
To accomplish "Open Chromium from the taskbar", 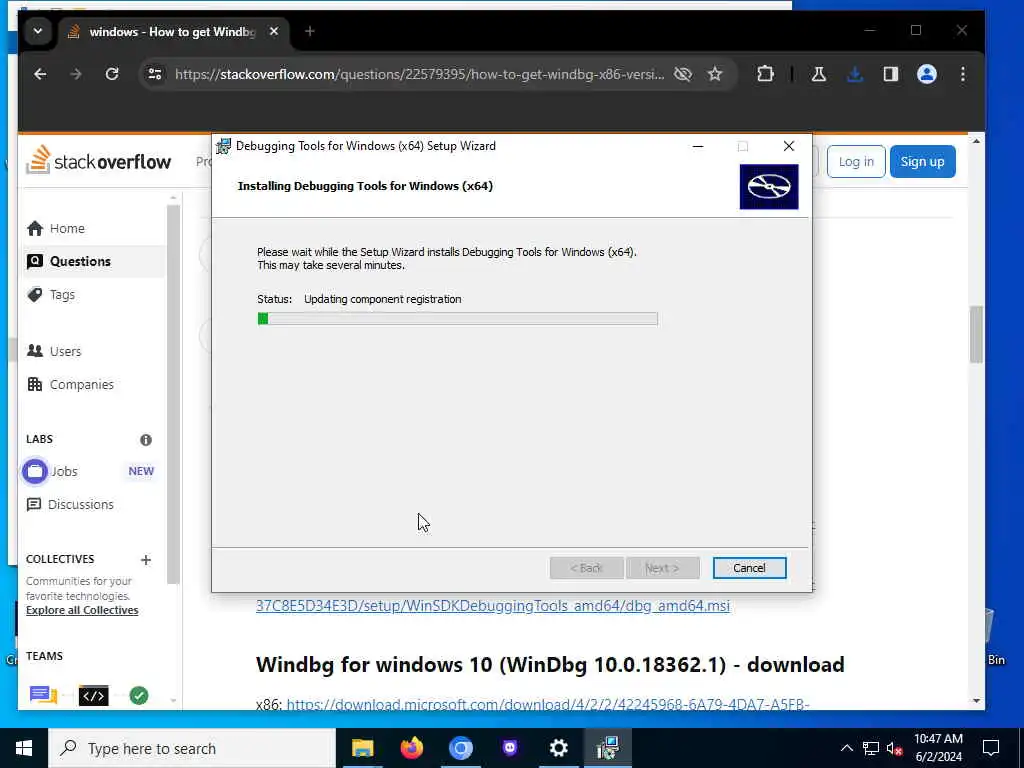I will pyautogui.click(x=460, y=748).
